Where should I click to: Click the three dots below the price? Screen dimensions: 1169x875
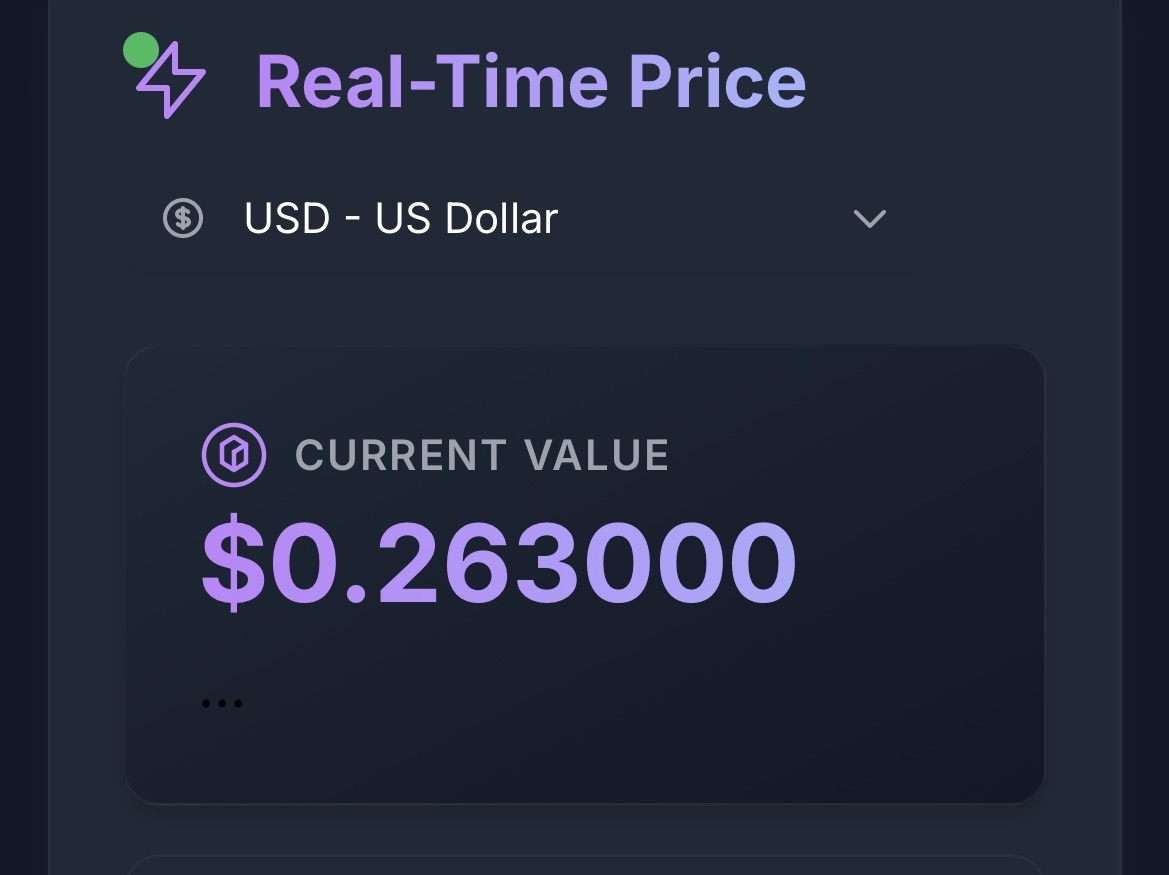pos(222,704)
